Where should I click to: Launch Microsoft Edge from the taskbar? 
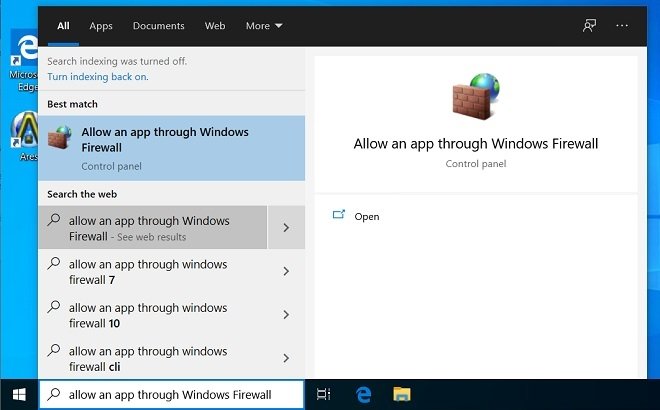tap(363, 394)
